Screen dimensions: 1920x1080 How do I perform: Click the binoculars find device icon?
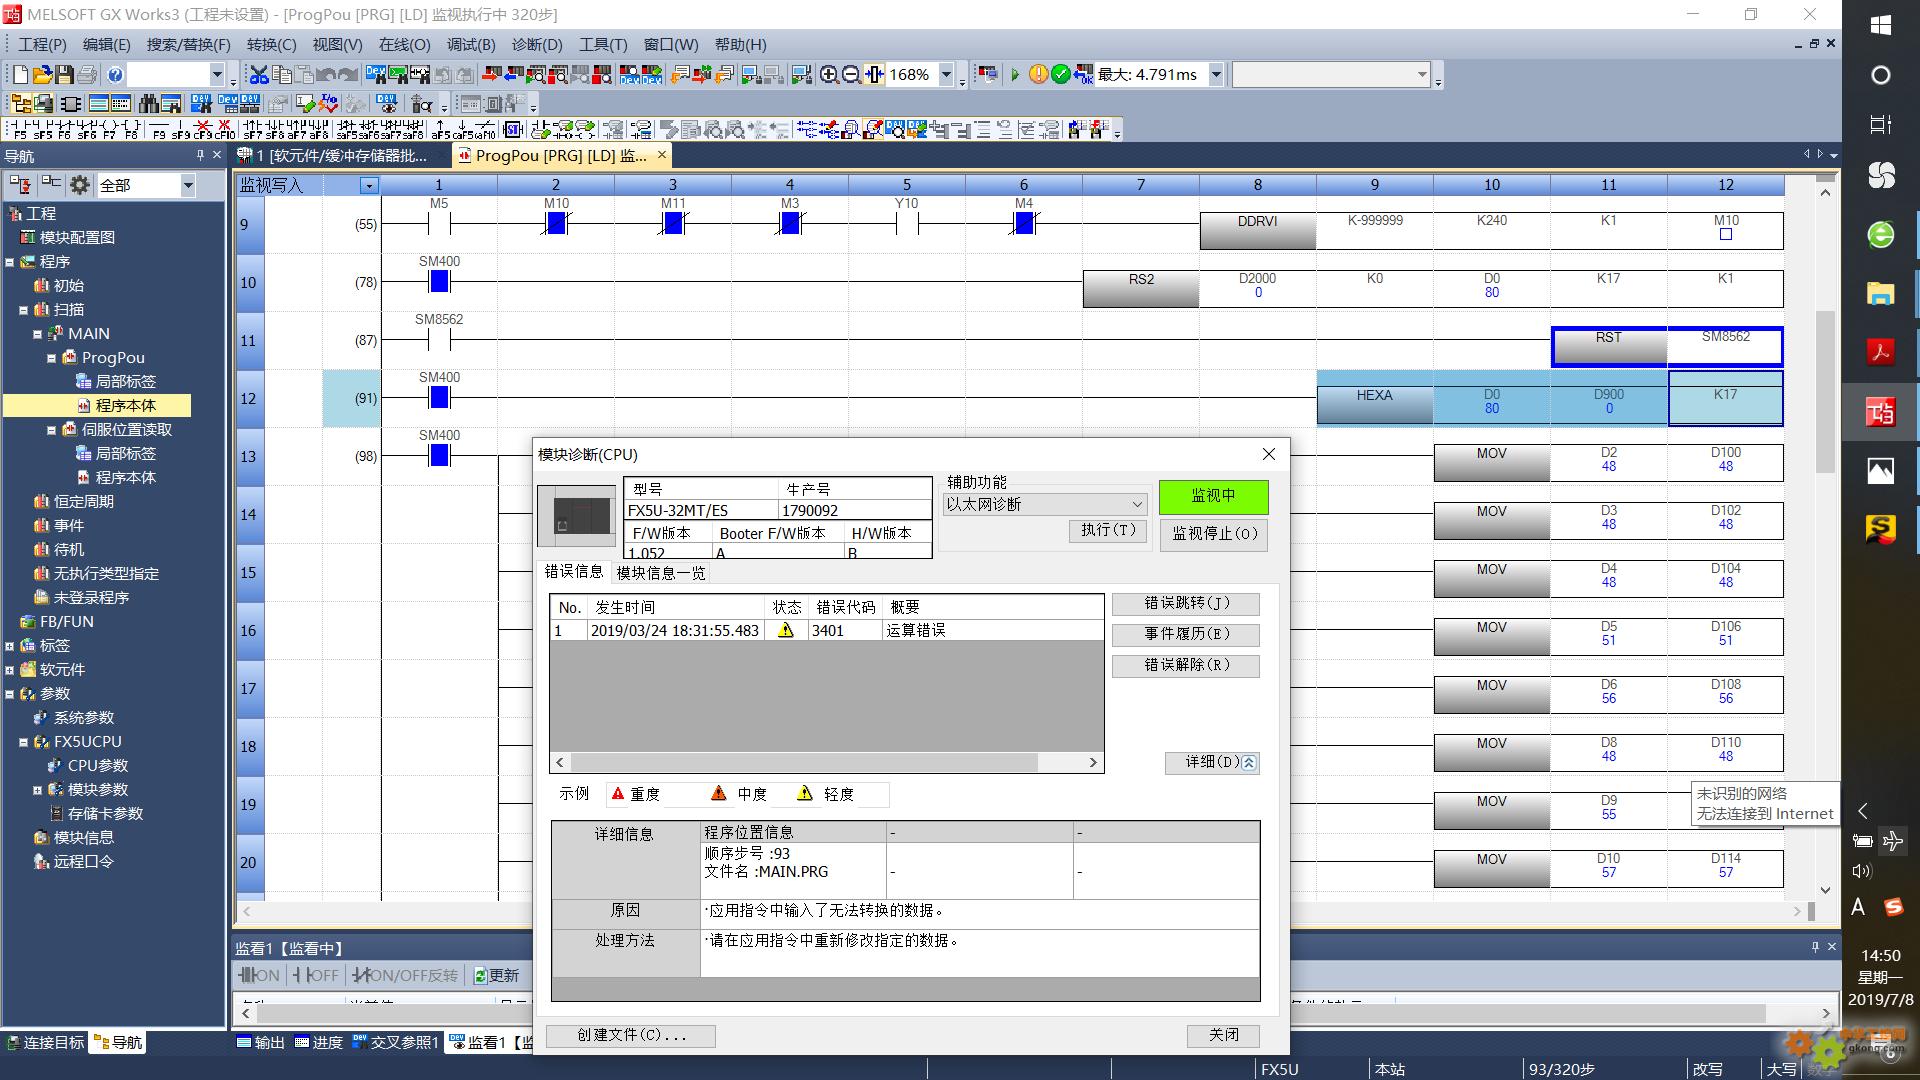[149, 103]
